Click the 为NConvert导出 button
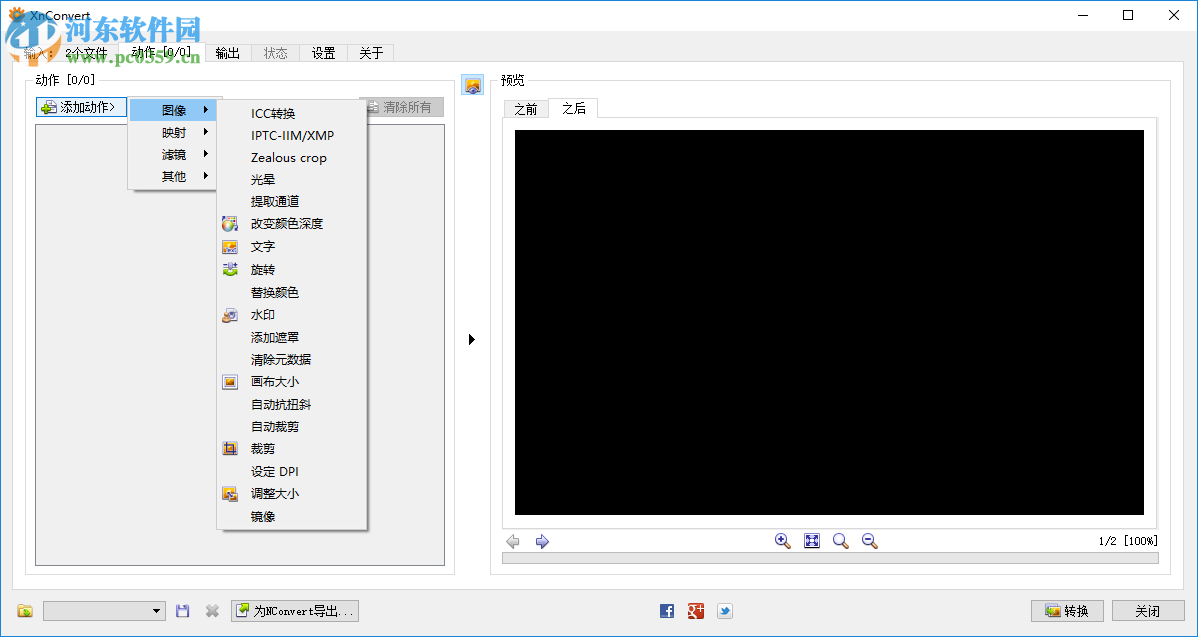 (x=294, y=610)
